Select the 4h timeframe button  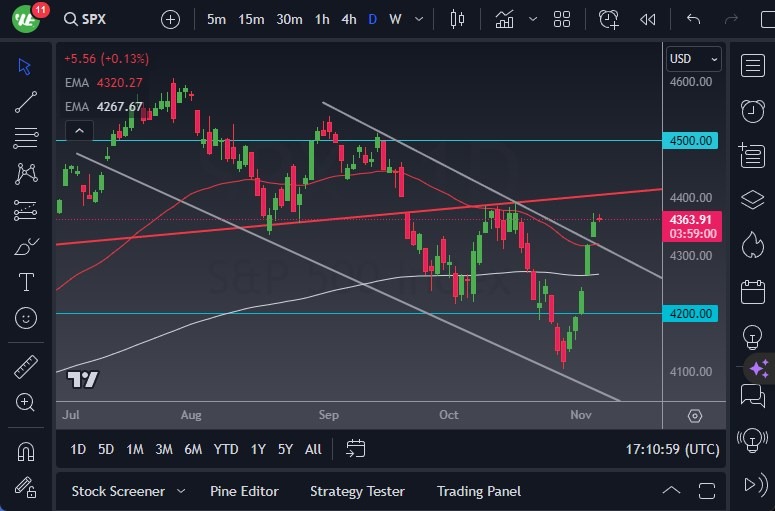click(x=348, y=19)
